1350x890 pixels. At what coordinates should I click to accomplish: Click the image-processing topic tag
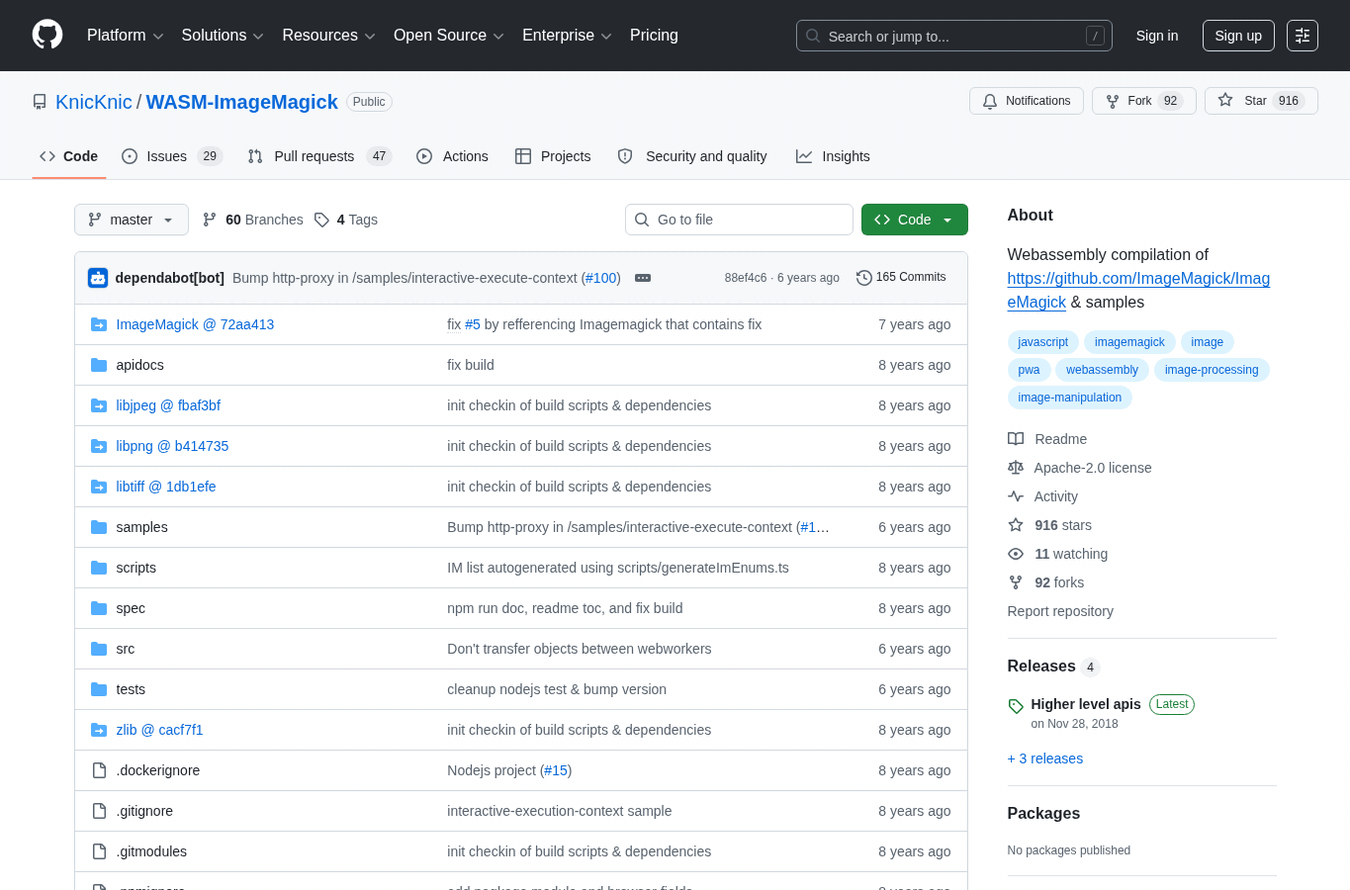pyautogui.click(x=1211, y=370)
